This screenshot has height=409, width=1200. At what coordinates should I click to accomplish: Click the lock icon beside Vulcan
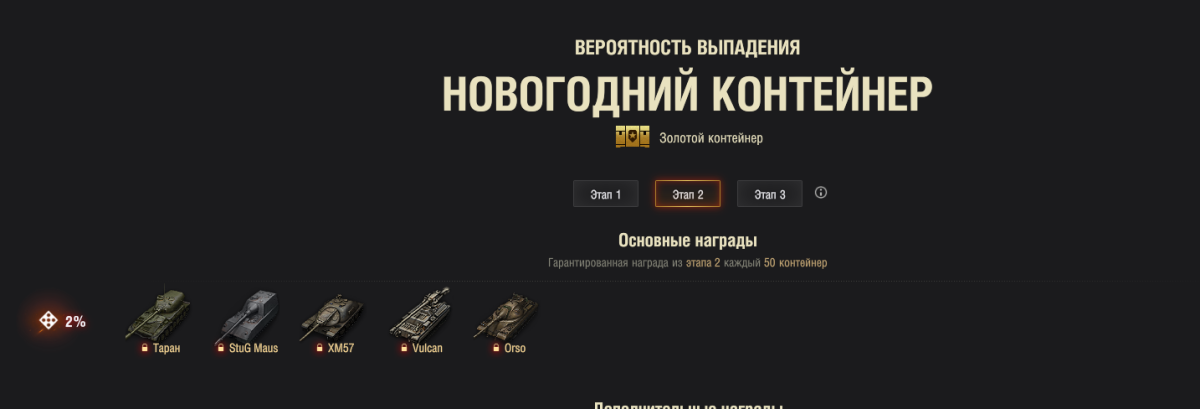click(x=404, y=348)
